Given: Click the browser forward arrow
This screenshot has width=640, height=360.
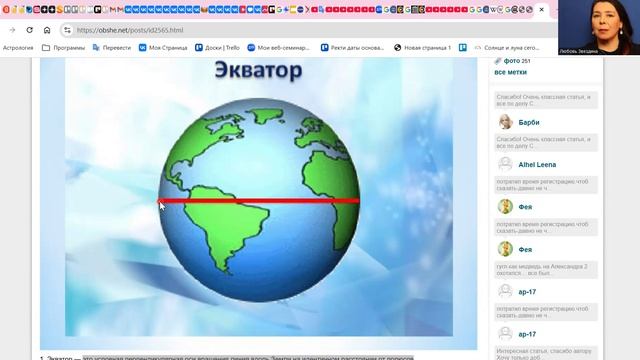Looking at the screenshot, I should pos(12,30).
